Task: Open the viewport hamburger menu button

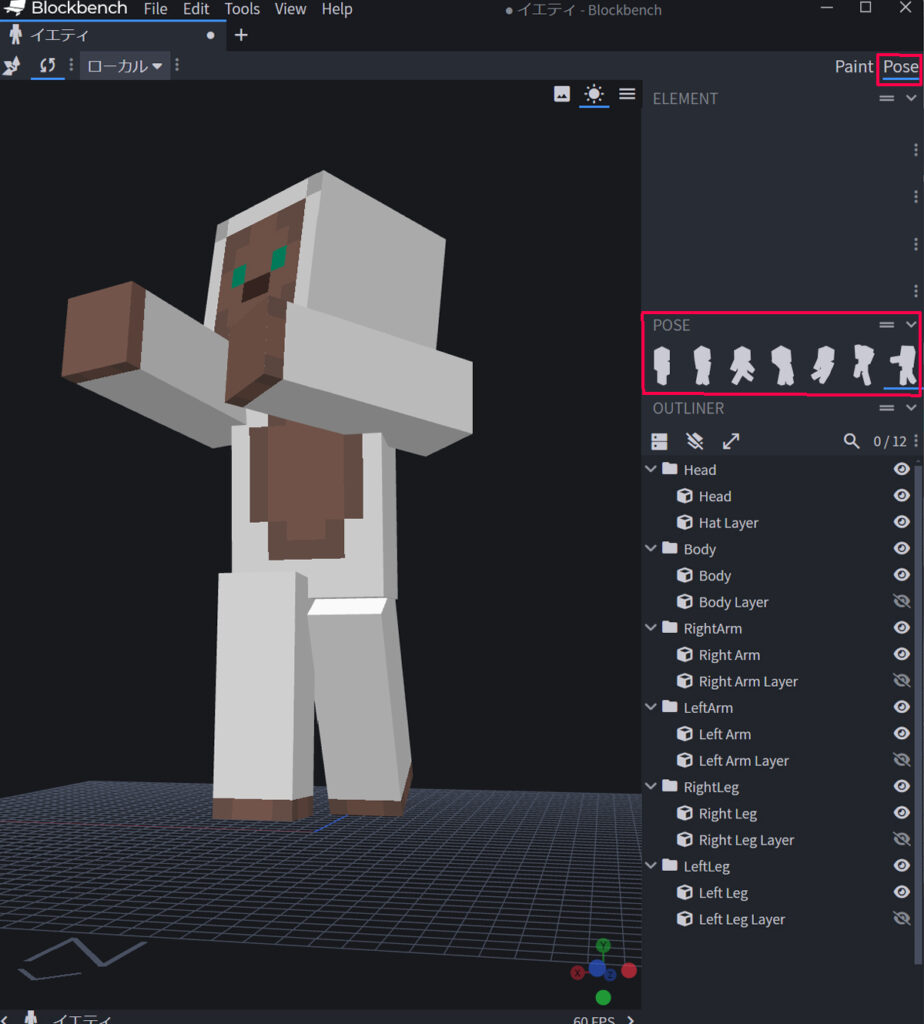Action: coord(627,93)
